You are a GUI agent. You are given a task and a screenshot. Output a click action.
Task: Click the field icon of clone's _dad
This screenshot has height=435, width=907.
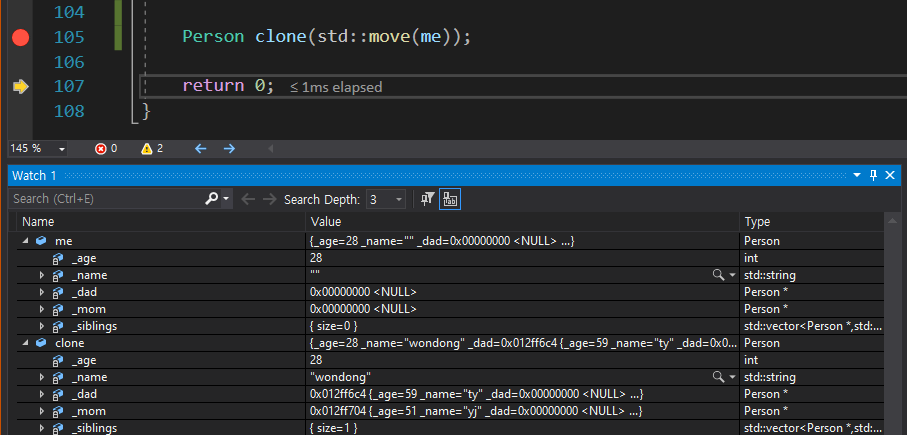pyautogui.click(x=57, y=394)
